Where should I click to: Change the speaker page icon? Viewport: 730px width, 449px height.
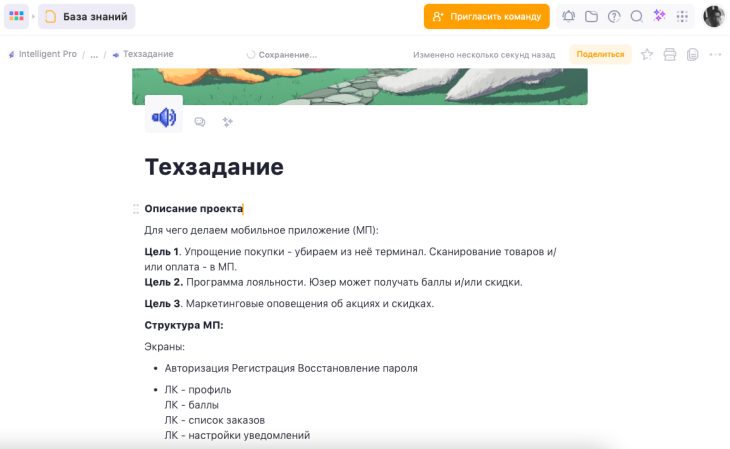click(x=164, y=116)
